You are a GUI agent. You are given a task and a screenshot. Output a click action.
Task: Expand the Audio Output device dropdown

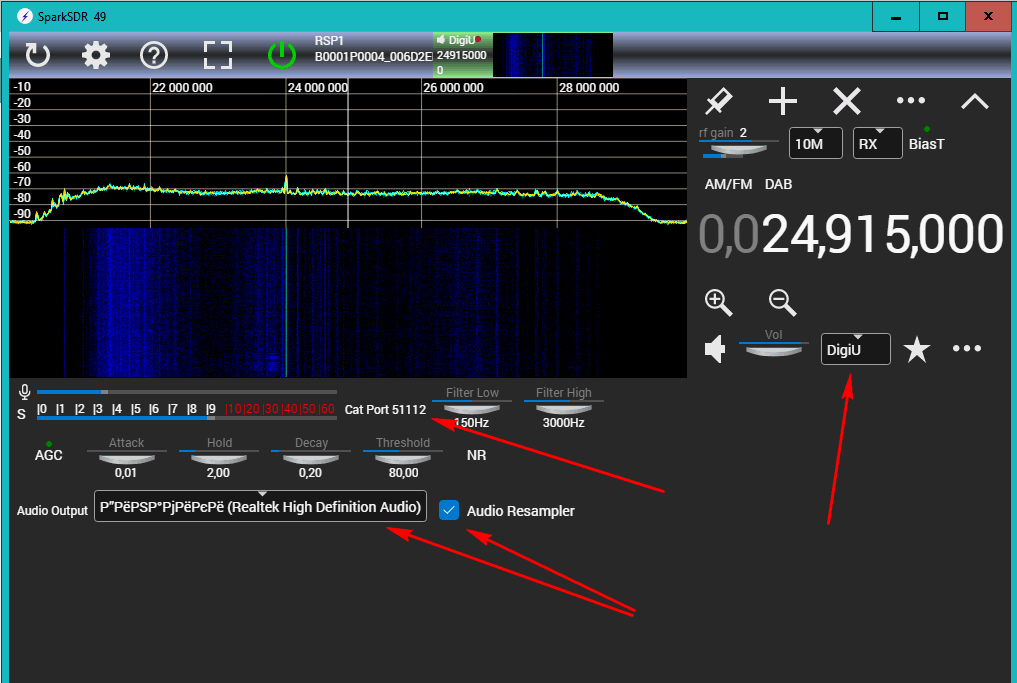[261, 506]
